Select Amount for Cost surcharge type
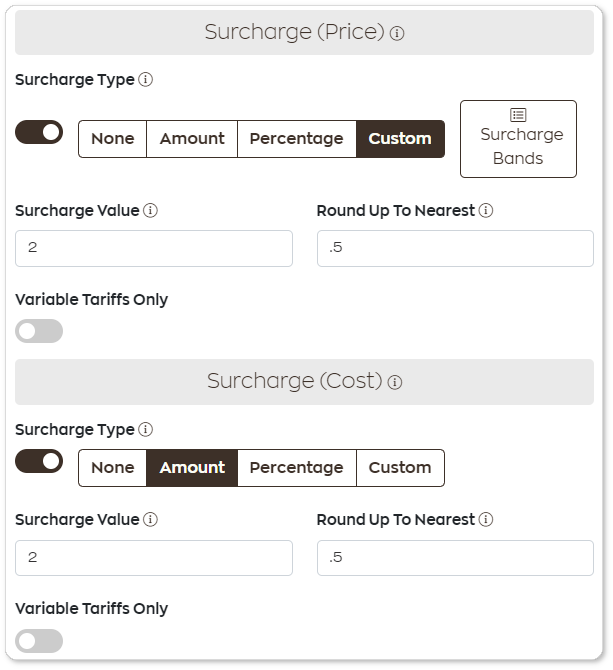The height and width of the screenshot is (670, 613). [192, 467]
